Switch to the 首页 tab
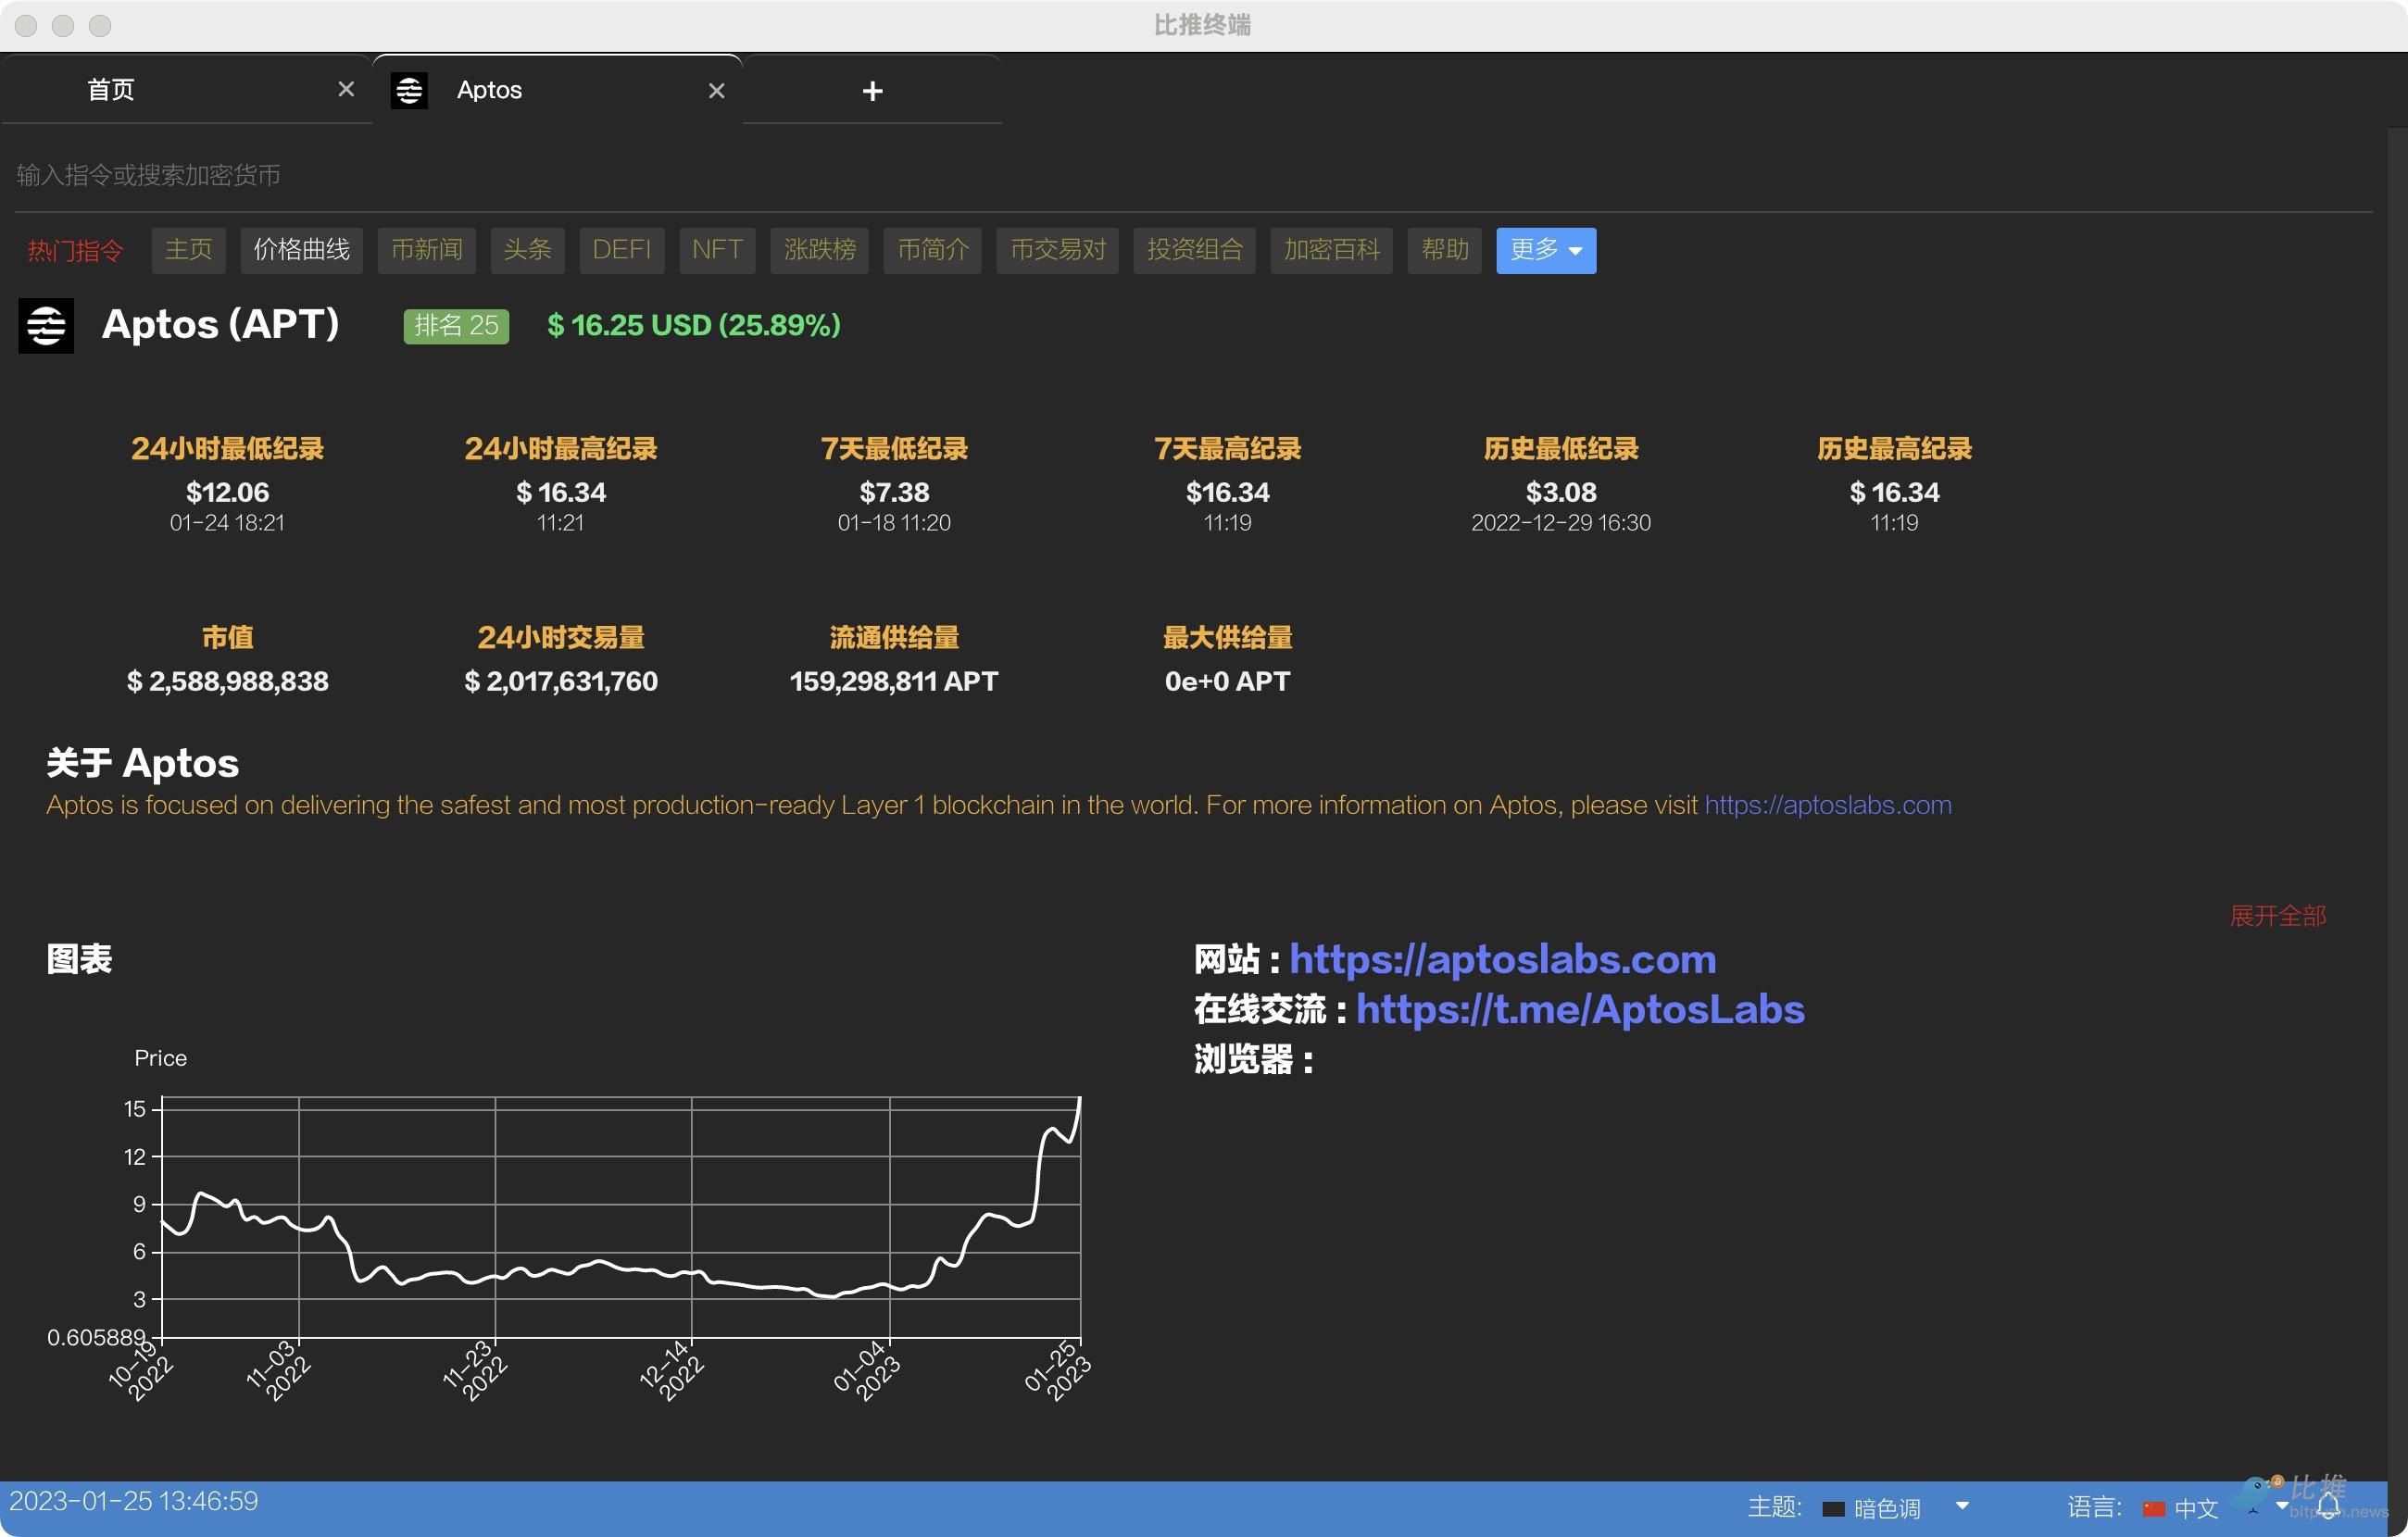Viewport: 2408px width, 1537px height. click(111, 90)
